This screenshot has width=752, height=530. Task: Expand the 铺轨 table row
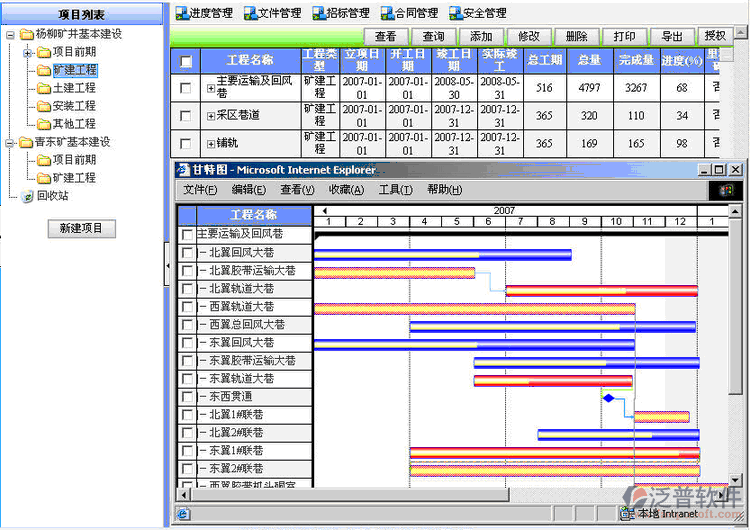(x=211, y=144)
